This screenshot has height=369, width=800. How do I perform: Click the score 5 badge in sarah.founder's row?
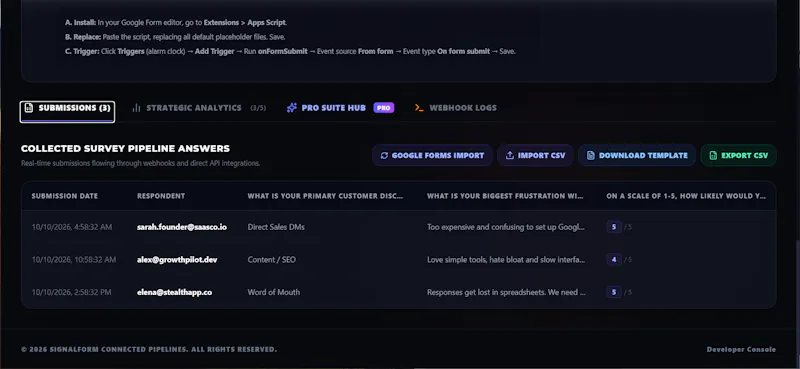[614, 227]
